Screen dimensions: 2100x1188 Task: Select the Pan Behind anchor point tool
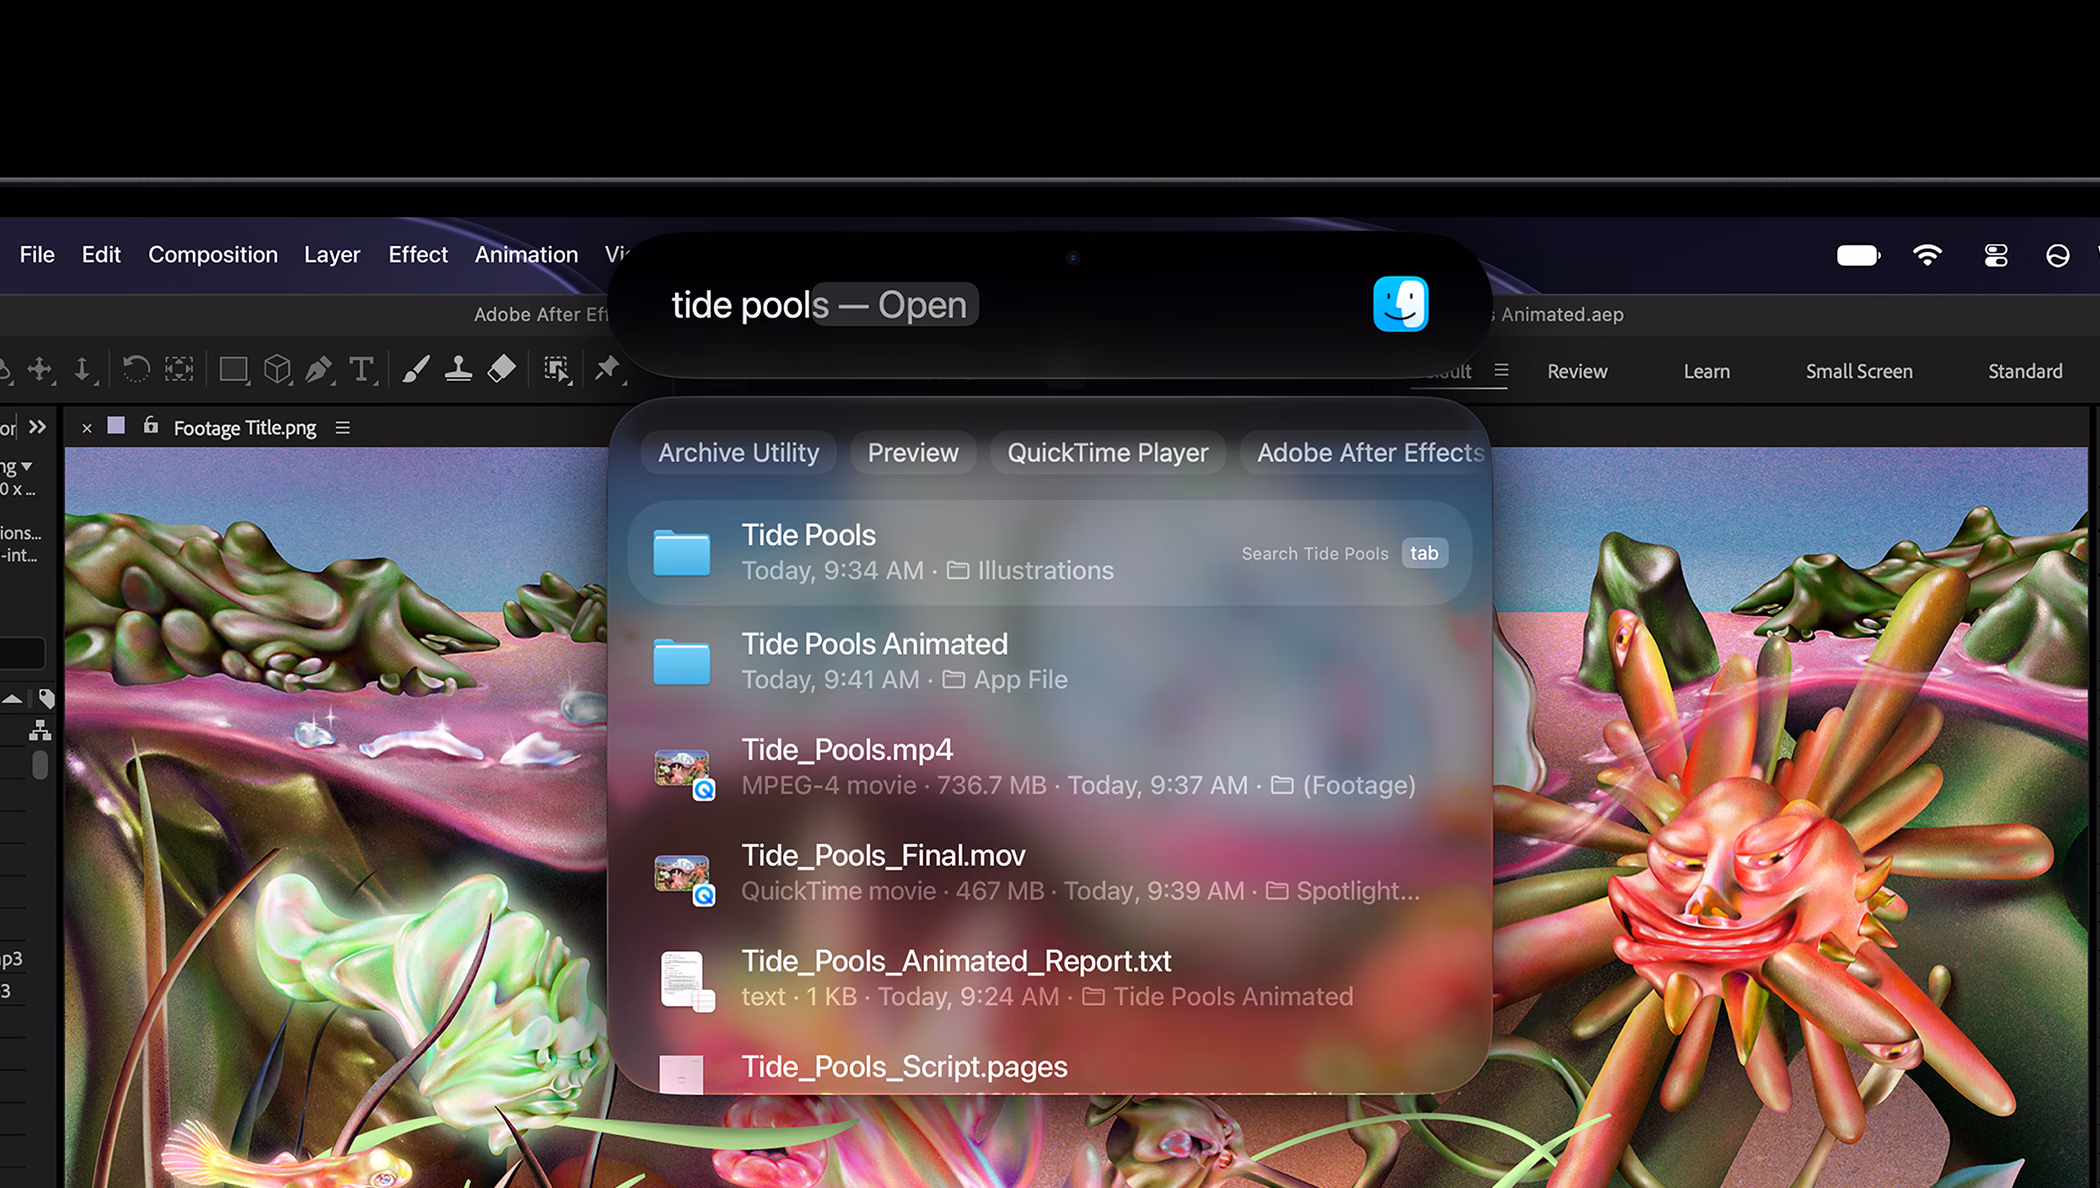click(40, 369)
